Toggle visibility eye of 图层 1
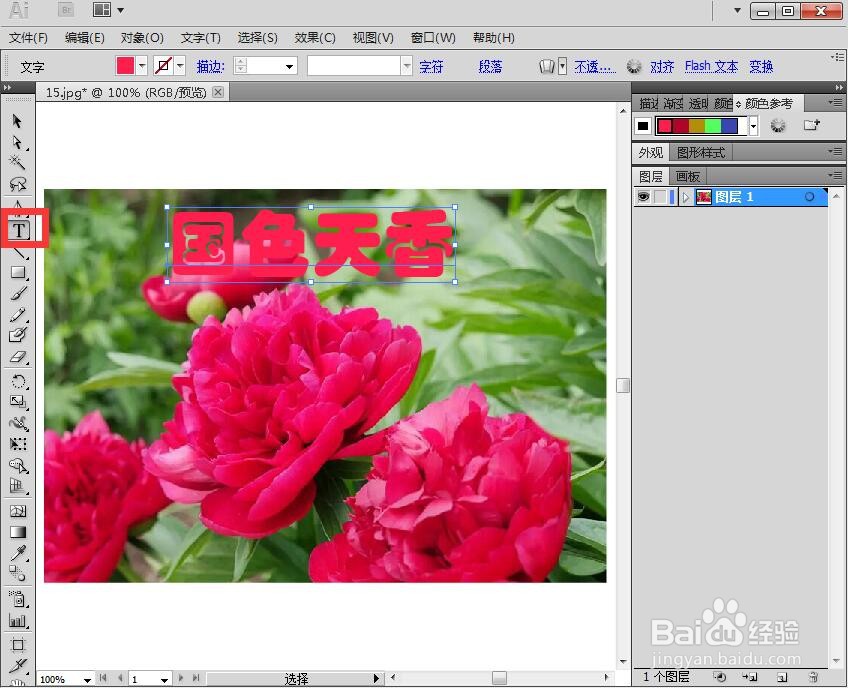The height and width of the screenshot is (688, 848). pyautogui.click(x=643, y=197)
